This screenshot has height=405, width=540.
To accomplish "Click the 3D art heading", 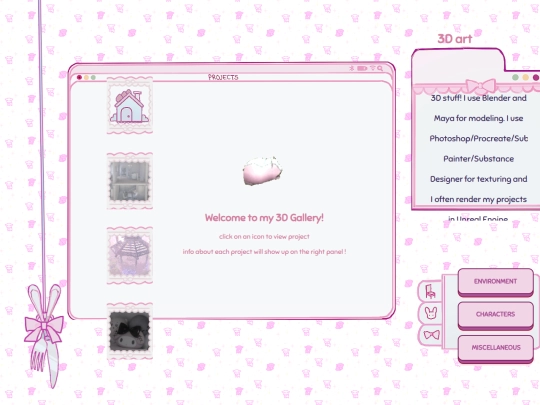I will coord(455,39).
